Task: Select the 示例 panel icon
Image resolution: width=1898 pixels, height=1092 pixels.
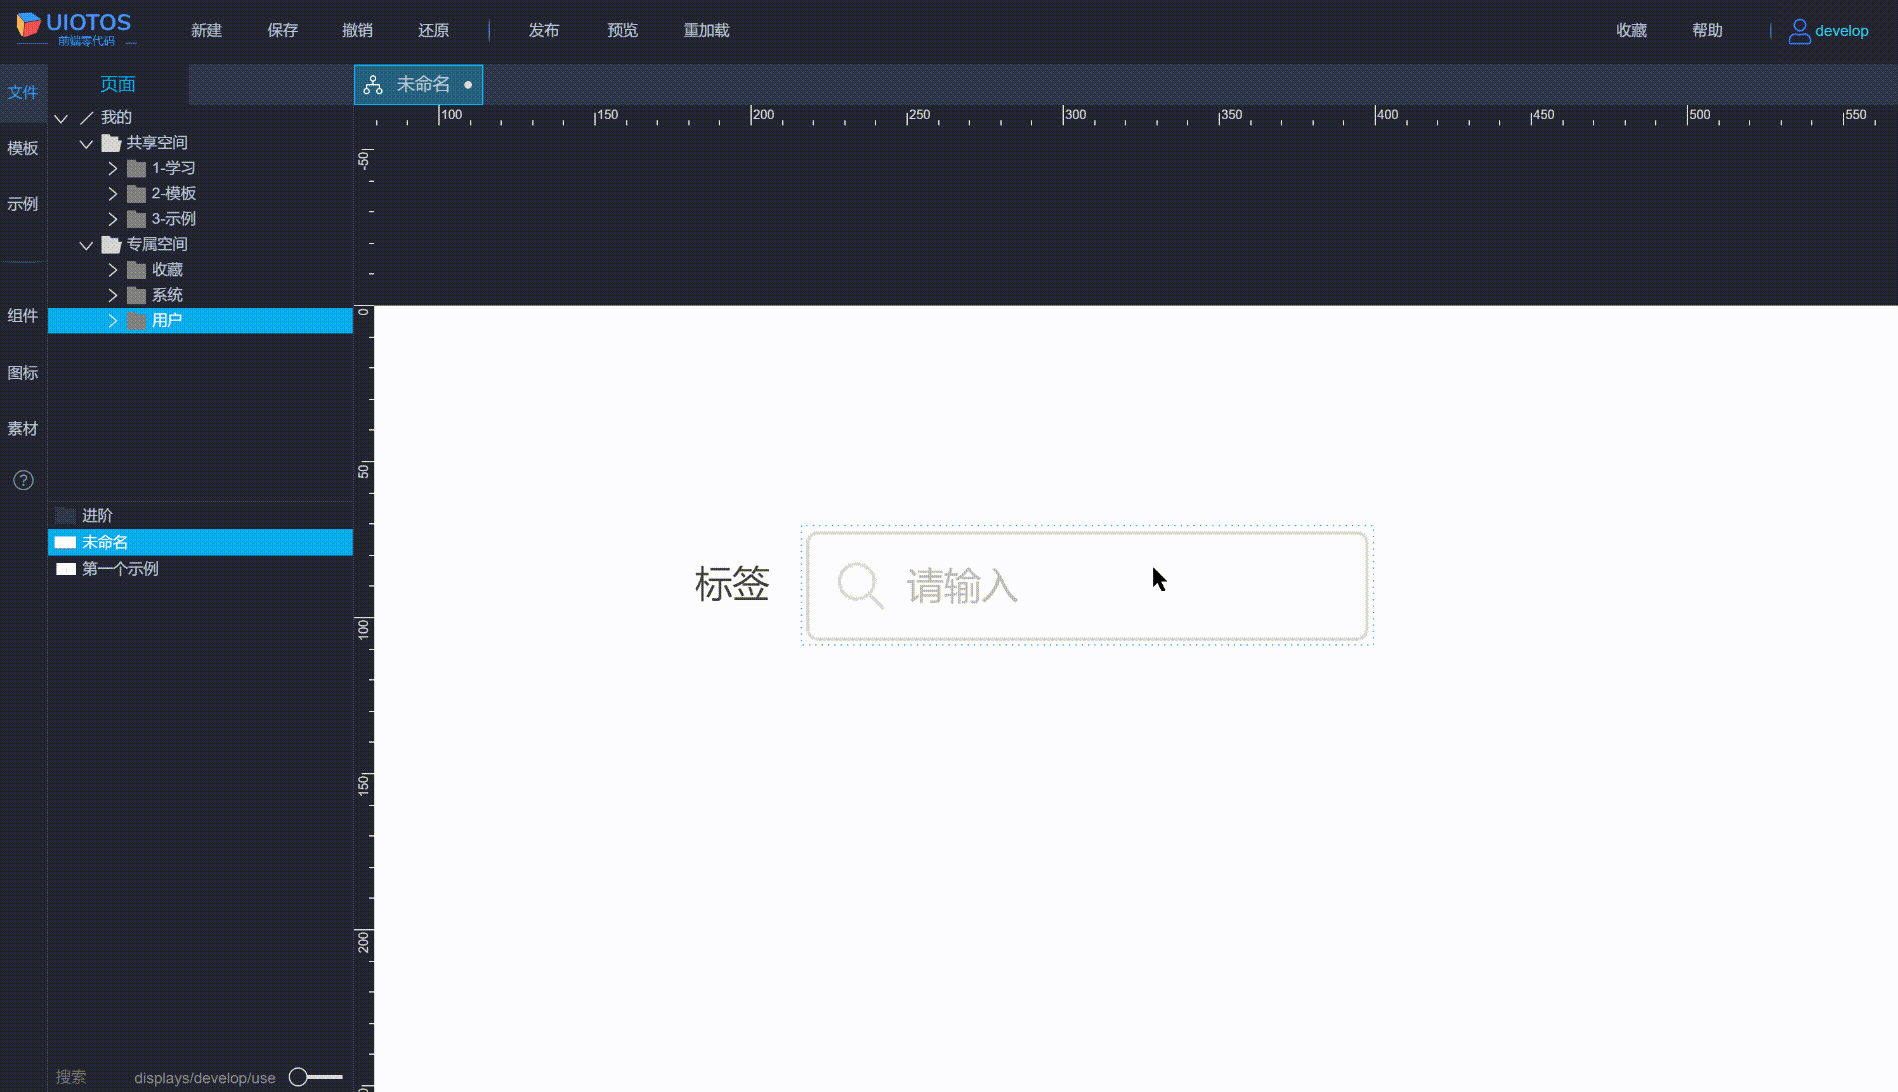Action: pyautogui.click(x=23, y=204)
